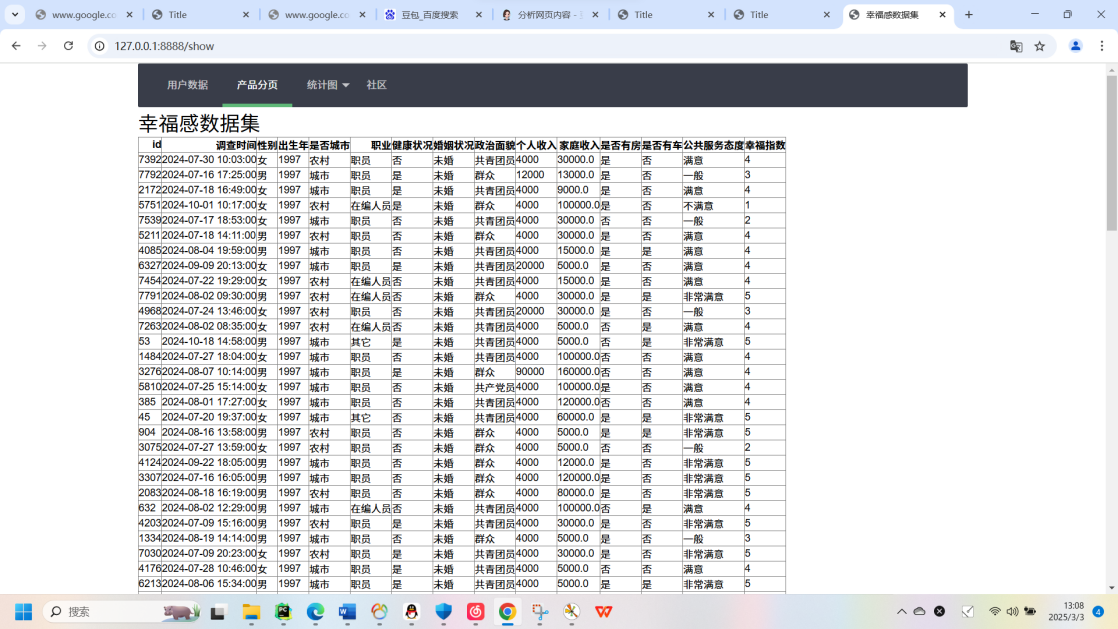1118x629 pixels.
Task: Select date cell 2024-07-16 17:25:00
Action: pyautogui.click(x=209, y=175)
